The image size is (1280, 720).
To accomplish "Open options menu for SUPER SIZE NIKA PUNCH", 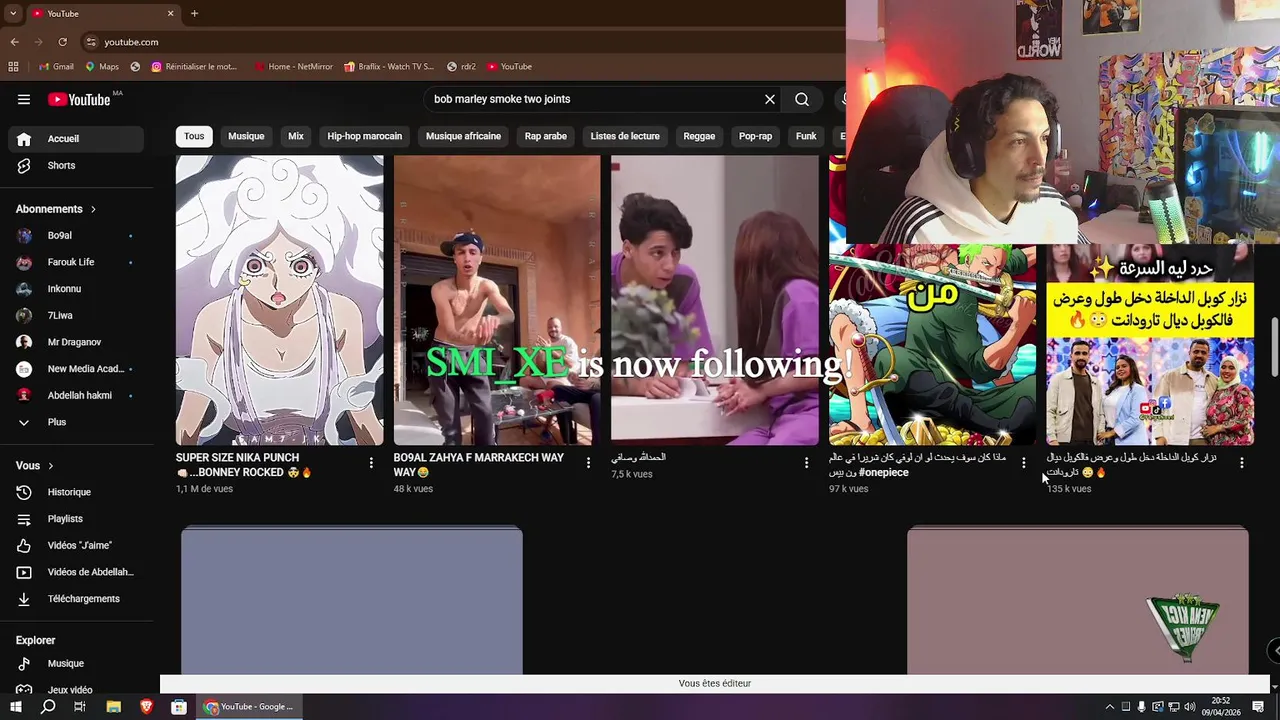I will [371, 463].
